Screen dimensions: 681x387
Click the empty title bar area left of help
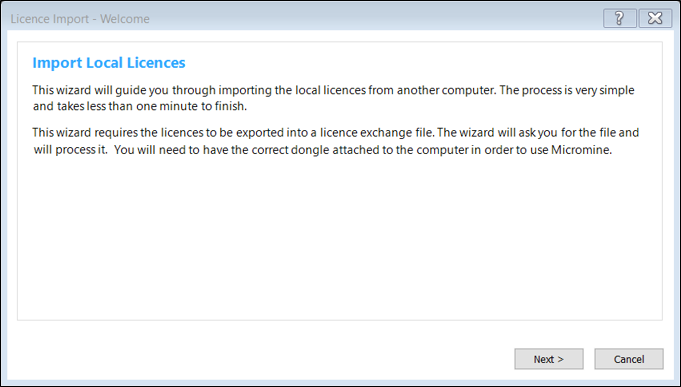pyautogui.click(x=374, y=18)
